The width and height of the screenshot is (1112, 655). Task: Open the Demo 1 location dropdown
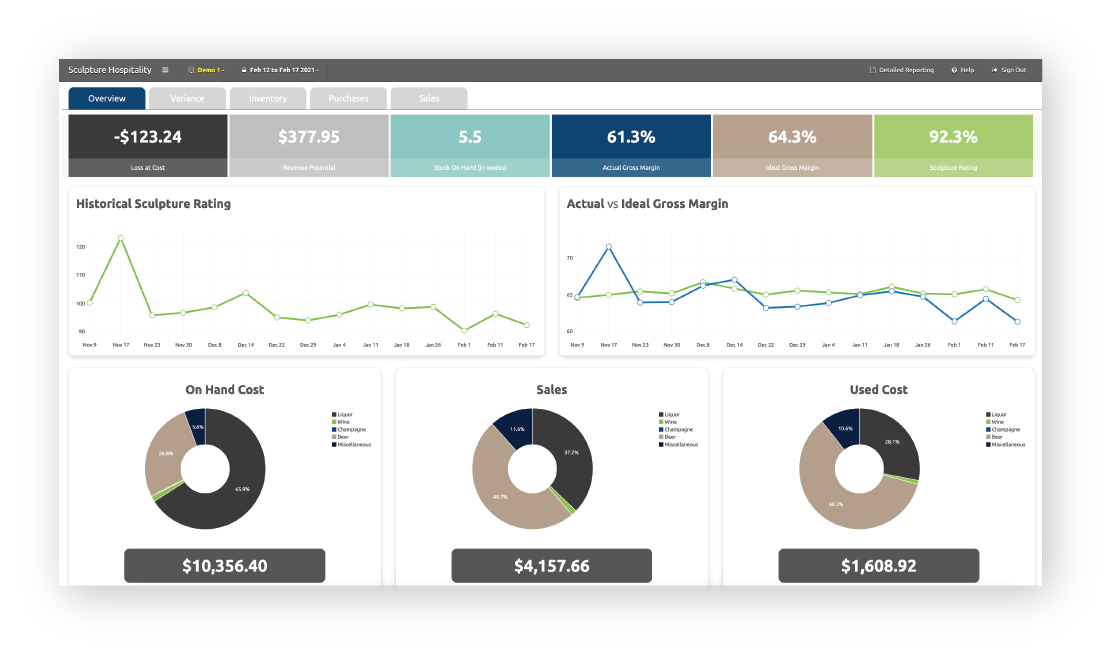210,70
